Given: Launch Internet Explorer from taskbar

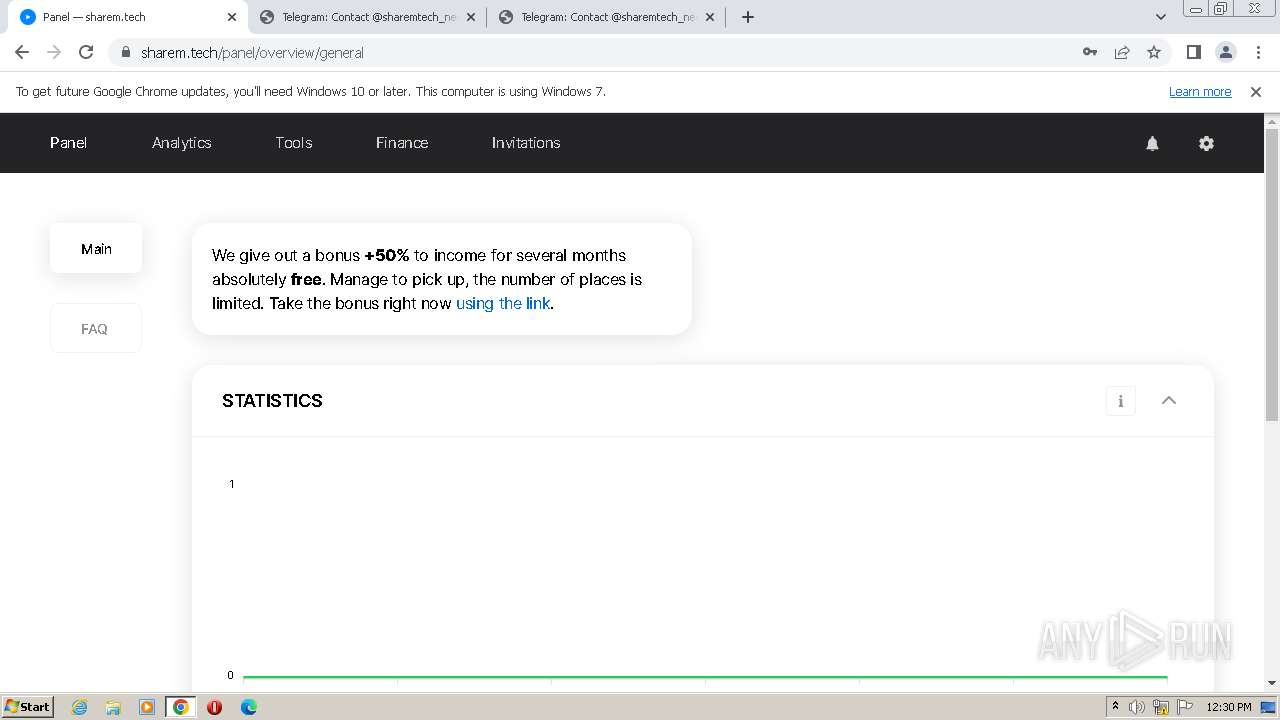Looking at the screenshot, I should click(80, 707).
